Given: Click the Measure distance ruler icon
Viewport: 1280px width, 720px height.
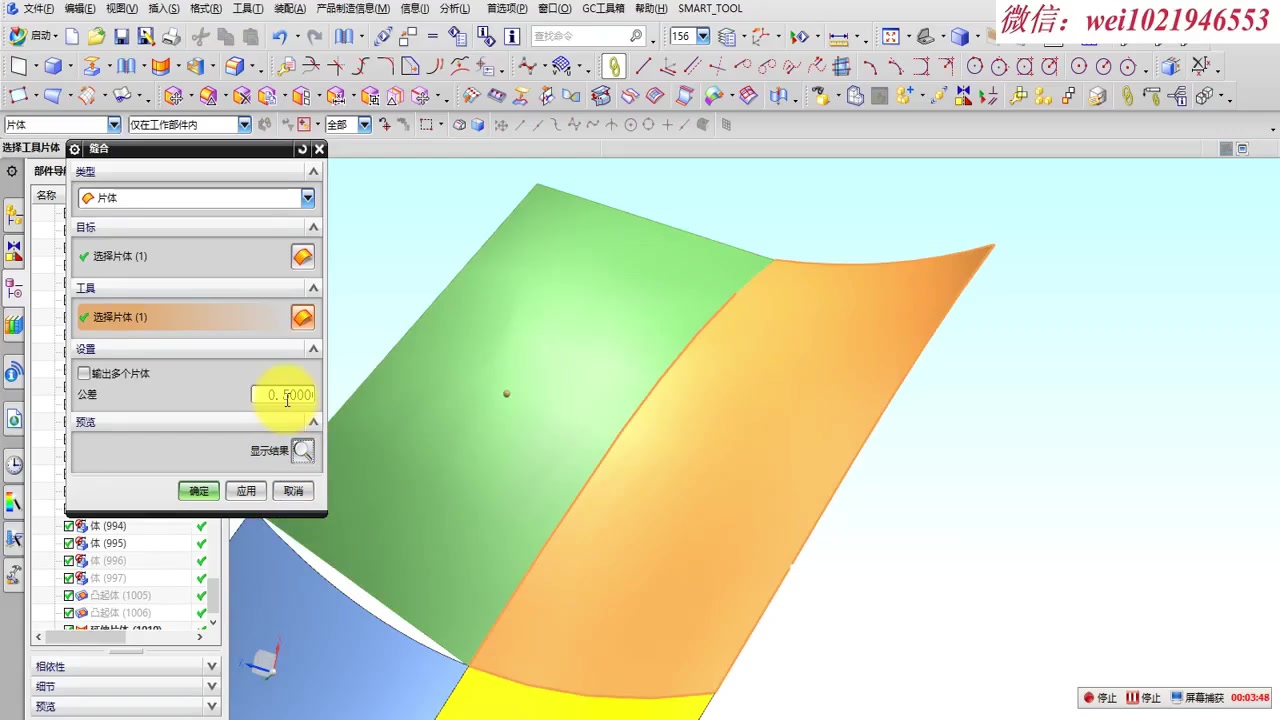Looking at the screenshot, I should tap(838, 37).
